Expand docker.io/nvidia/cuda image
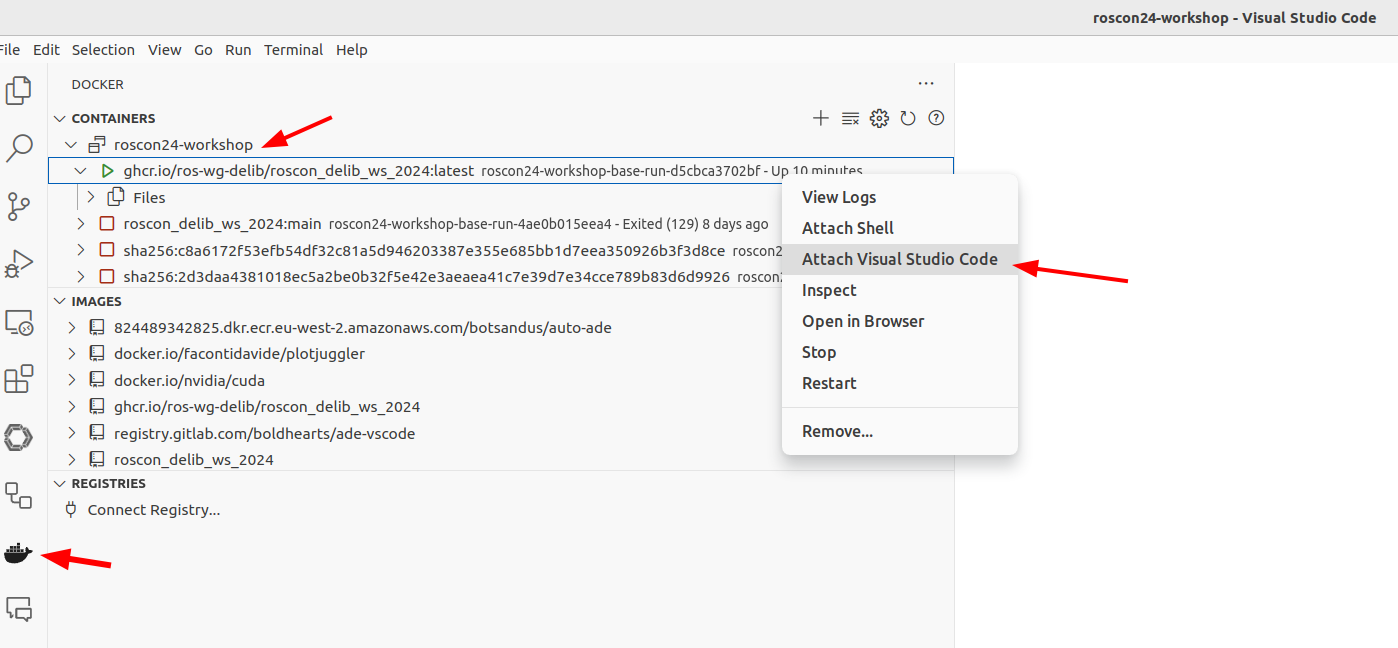Image resolution: width=1398 pixels, height=648 pixels. [x=71, y=380]
